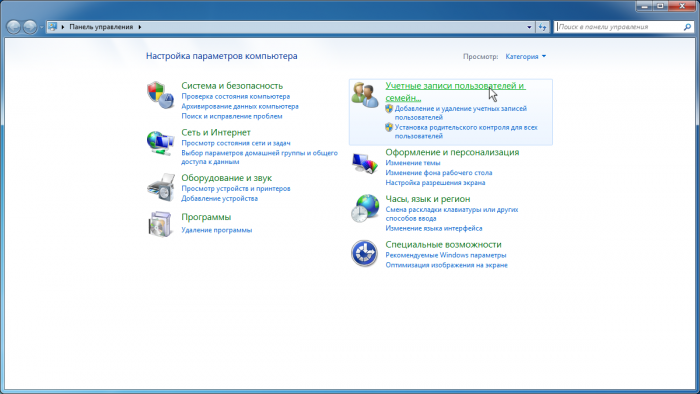Minimize the Control Panel window
Screen dimensions: 700x394
(644, 6)
